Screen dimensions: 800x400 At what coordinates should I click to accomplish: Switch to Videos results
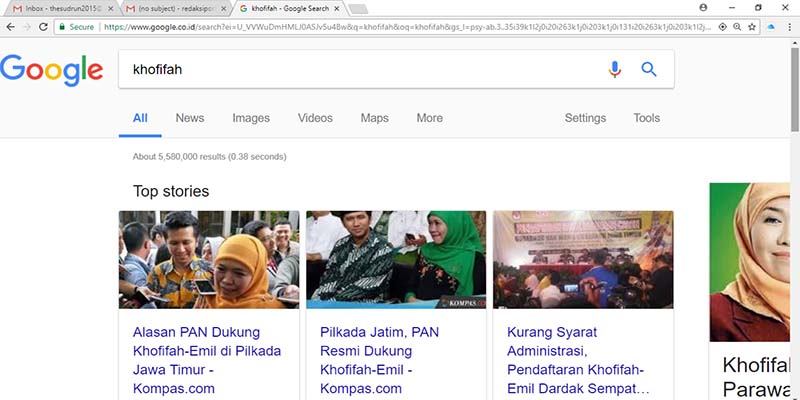pyautogui.click(x=315, y=118)
